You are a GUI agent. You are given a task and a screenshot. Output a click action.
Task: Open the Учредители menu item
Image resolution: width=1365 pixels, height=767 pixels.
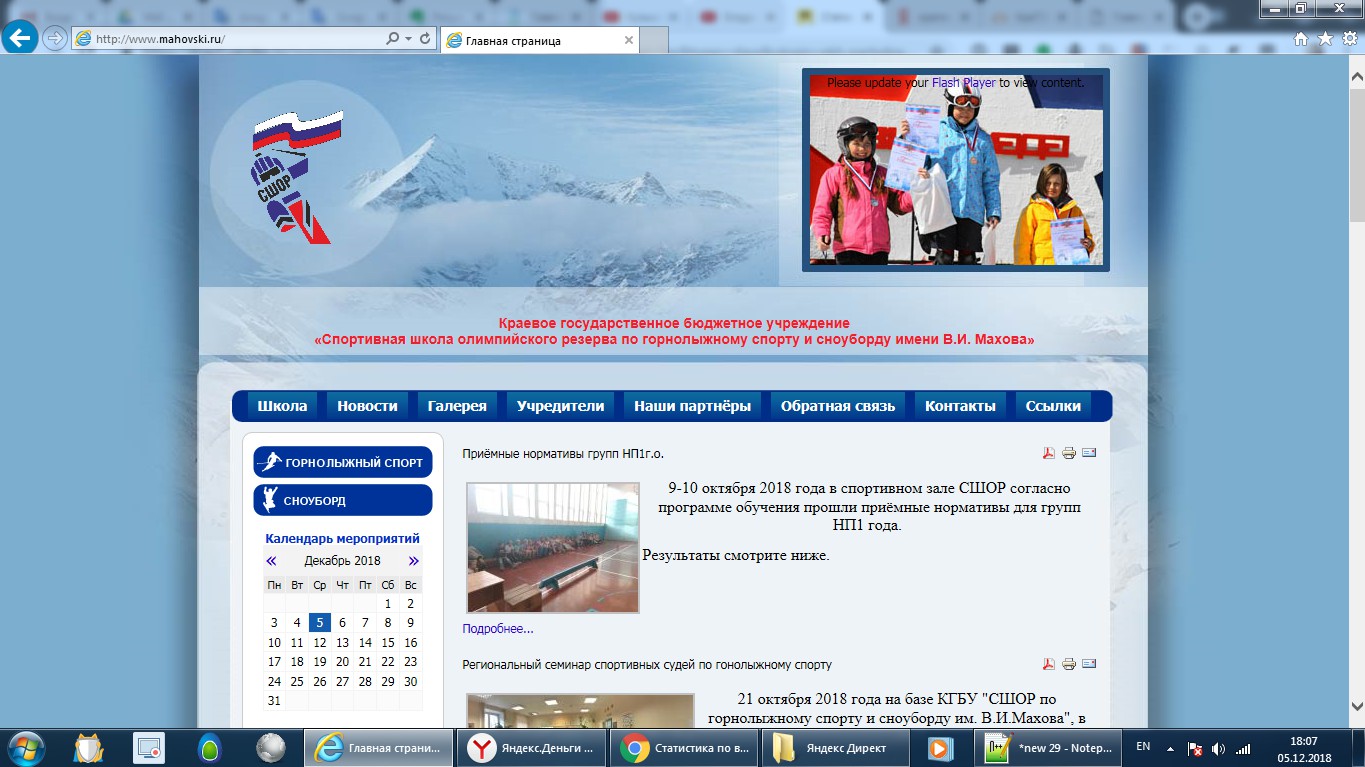coord(560,406)
